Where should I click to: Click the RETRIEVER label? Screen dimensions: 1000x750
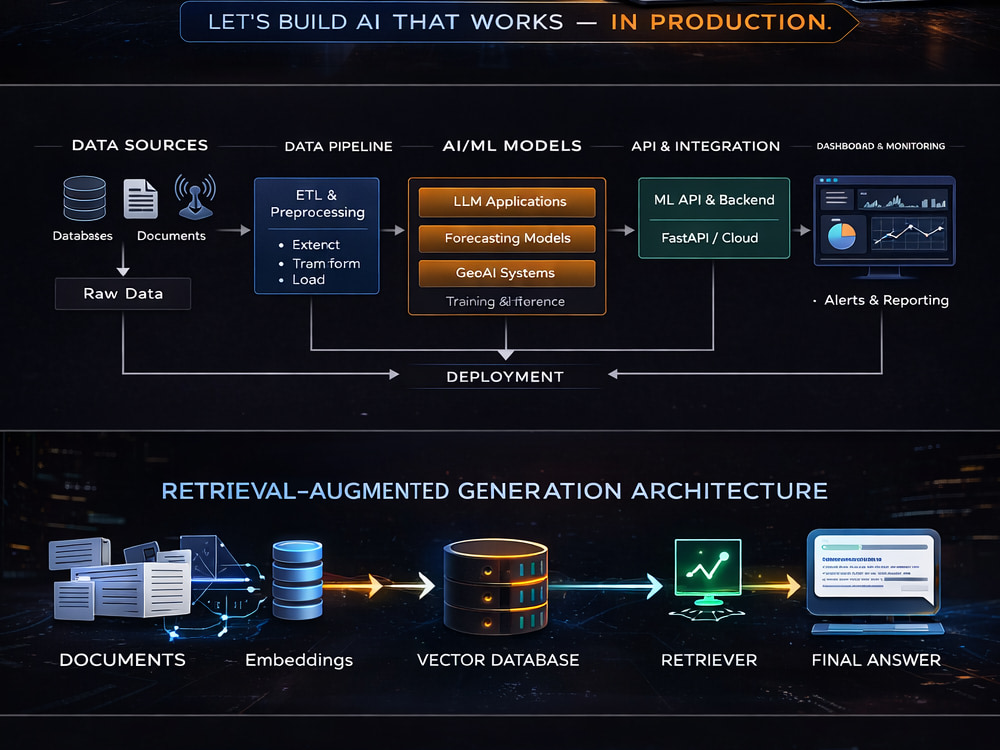click(709, 660)
